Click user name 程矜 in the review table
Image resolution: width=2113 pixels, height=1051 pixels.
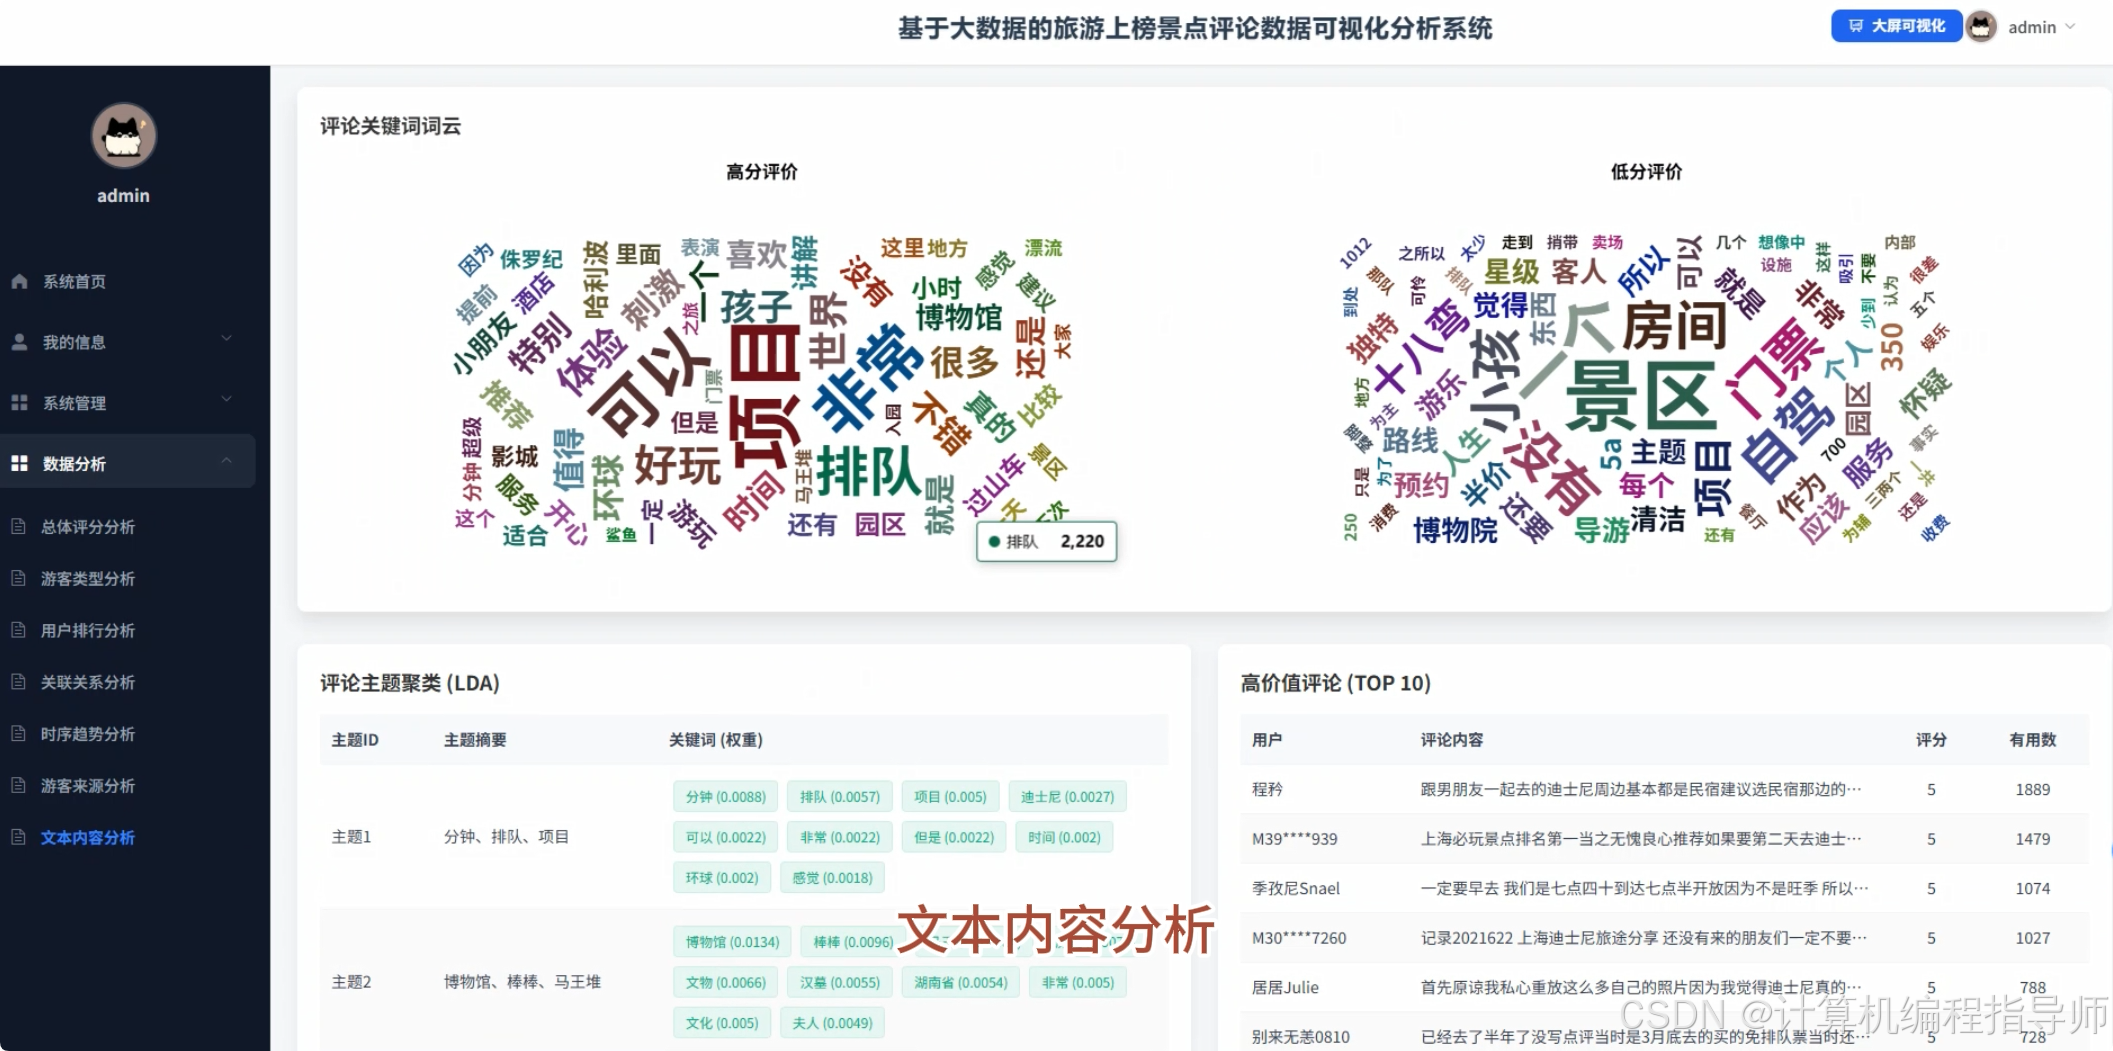point(1267,789)
